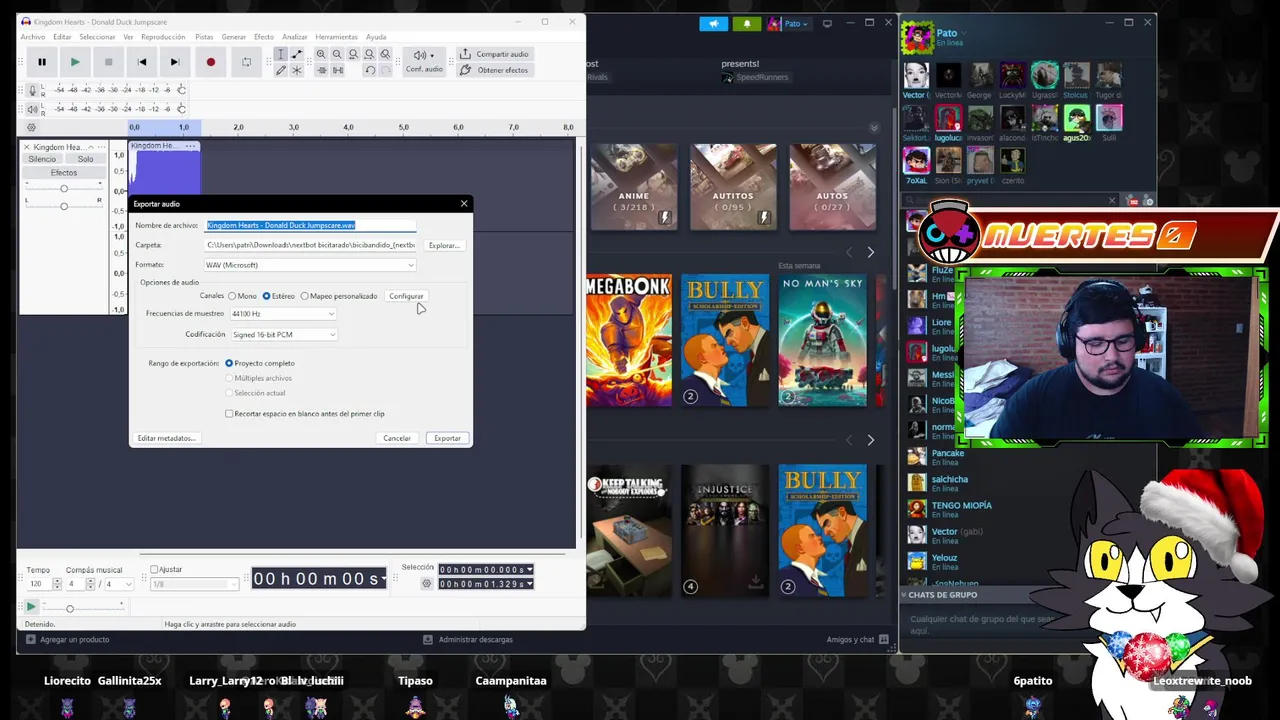This screenshot has height=720, width=1280.
Task: Solo the Kingdom Hearts track
Action: click(x=86, y=159)
